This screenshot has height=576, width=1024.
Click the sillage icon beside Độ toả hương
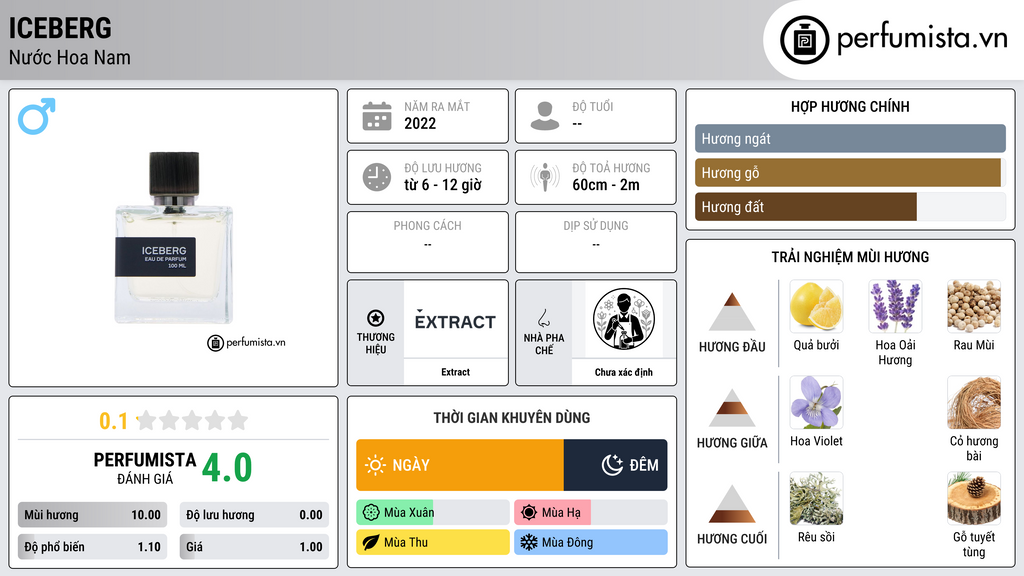tap(545, 177)
